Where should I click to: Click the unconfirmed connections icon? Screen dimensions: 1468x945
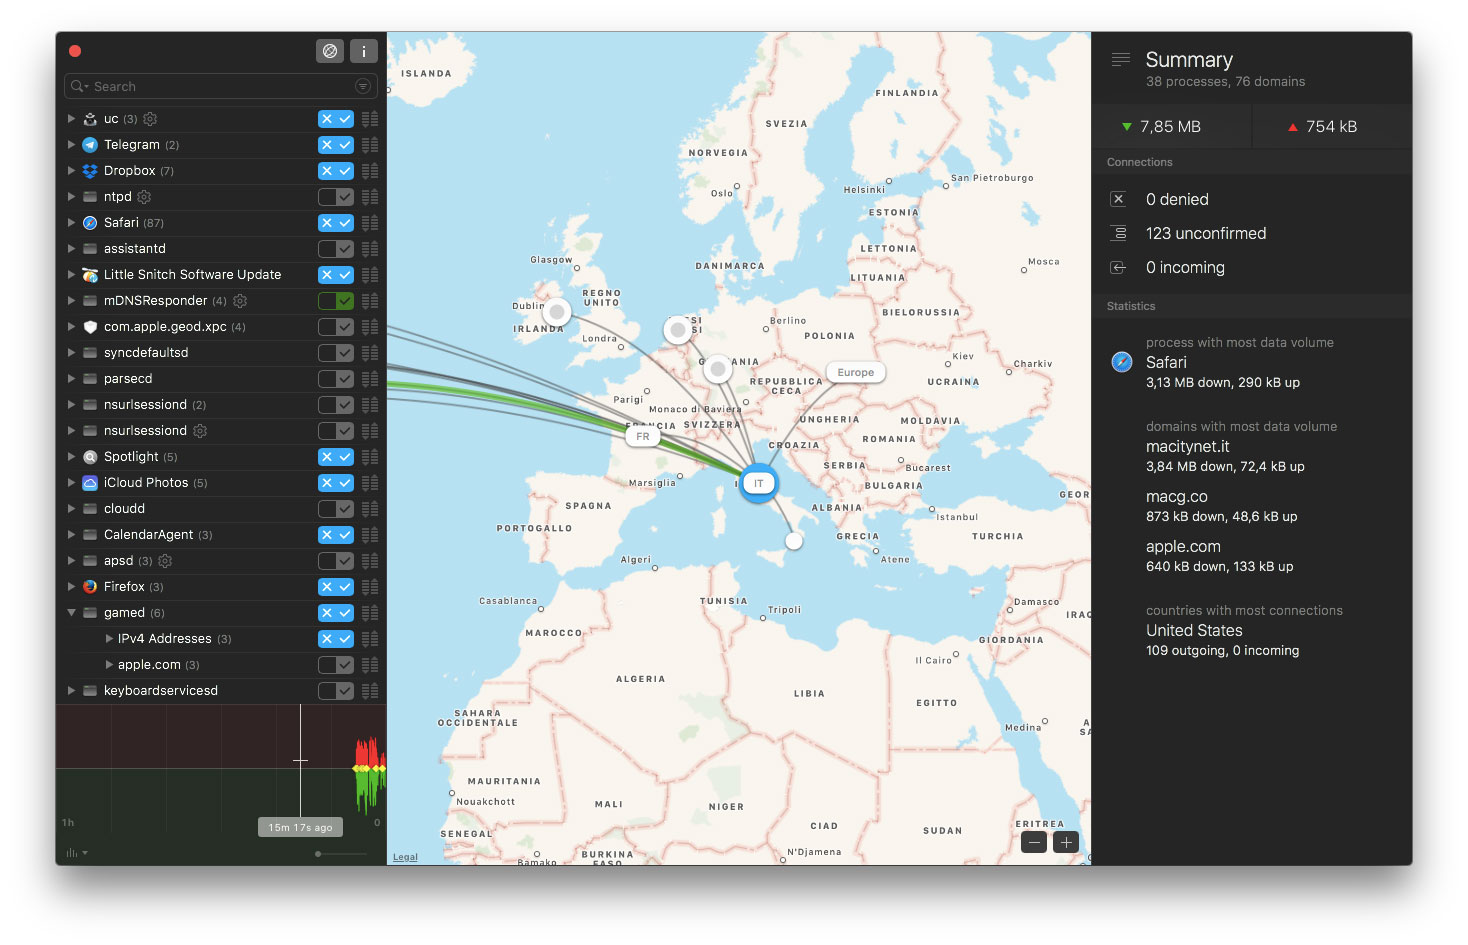pos(1119,233)
